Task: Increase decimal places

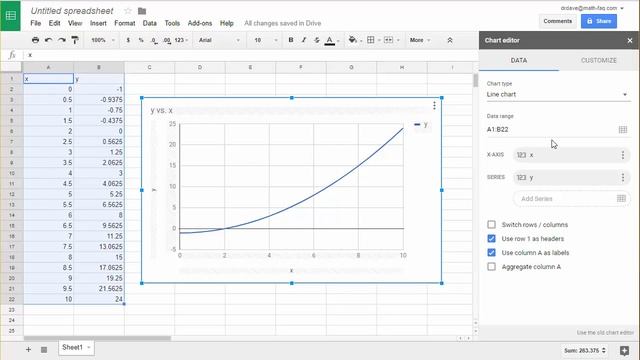Action: 167,40
